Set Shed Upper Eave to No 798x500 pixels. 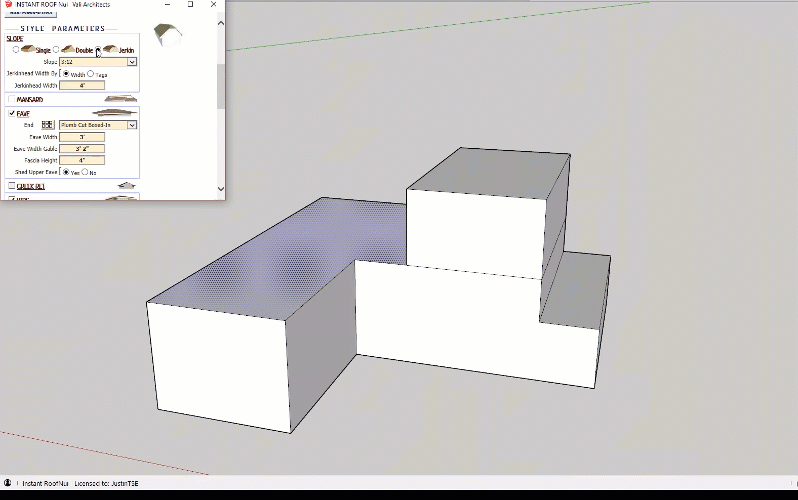(85, 172)
